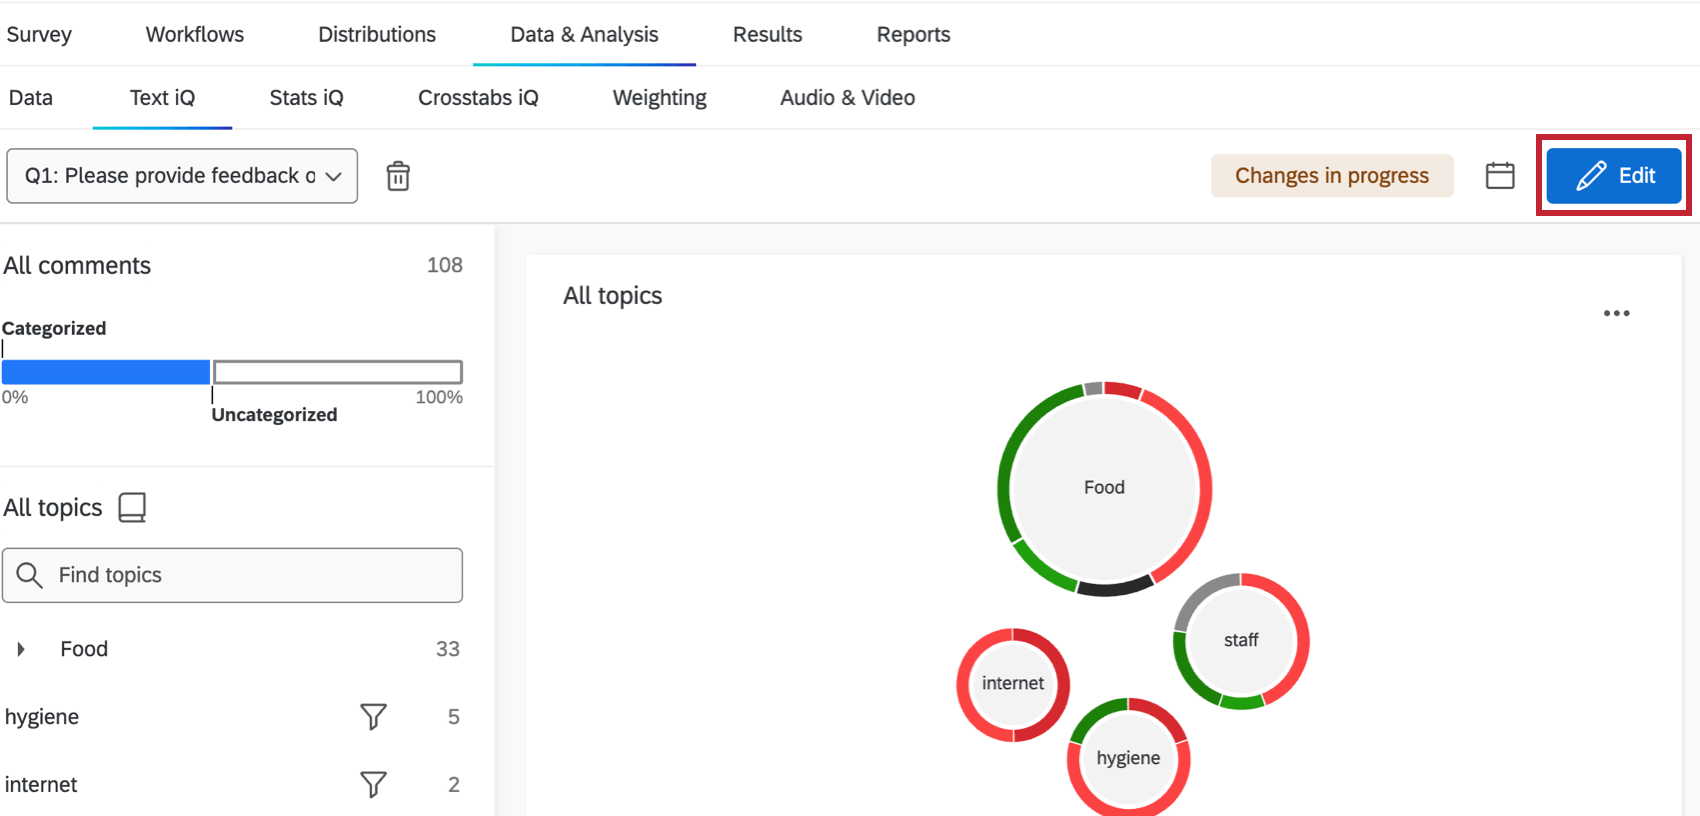Open the three-dot options menu

1616,313
